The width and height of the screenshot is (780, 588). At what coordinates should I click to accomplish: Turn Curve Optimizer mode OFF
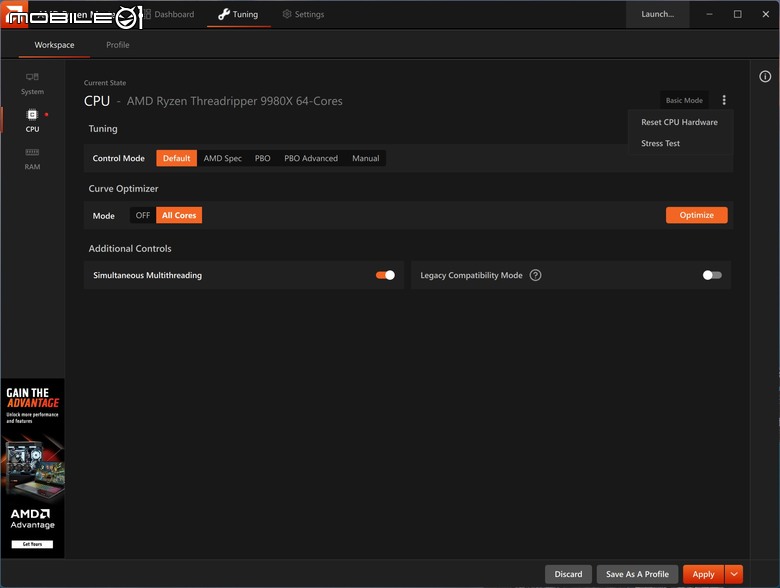[143, 215]
